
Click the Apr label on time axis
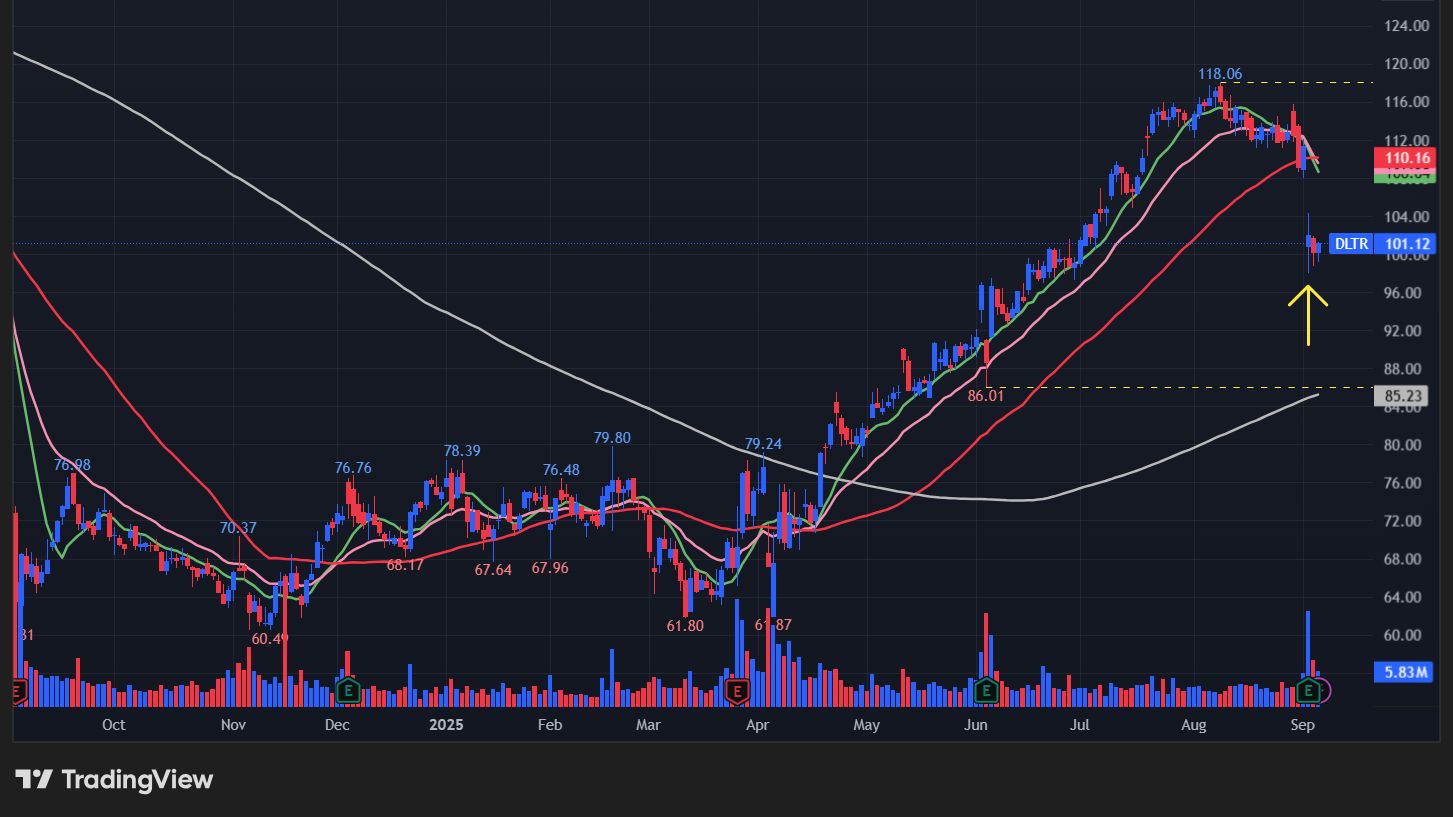tap(758, 724)
